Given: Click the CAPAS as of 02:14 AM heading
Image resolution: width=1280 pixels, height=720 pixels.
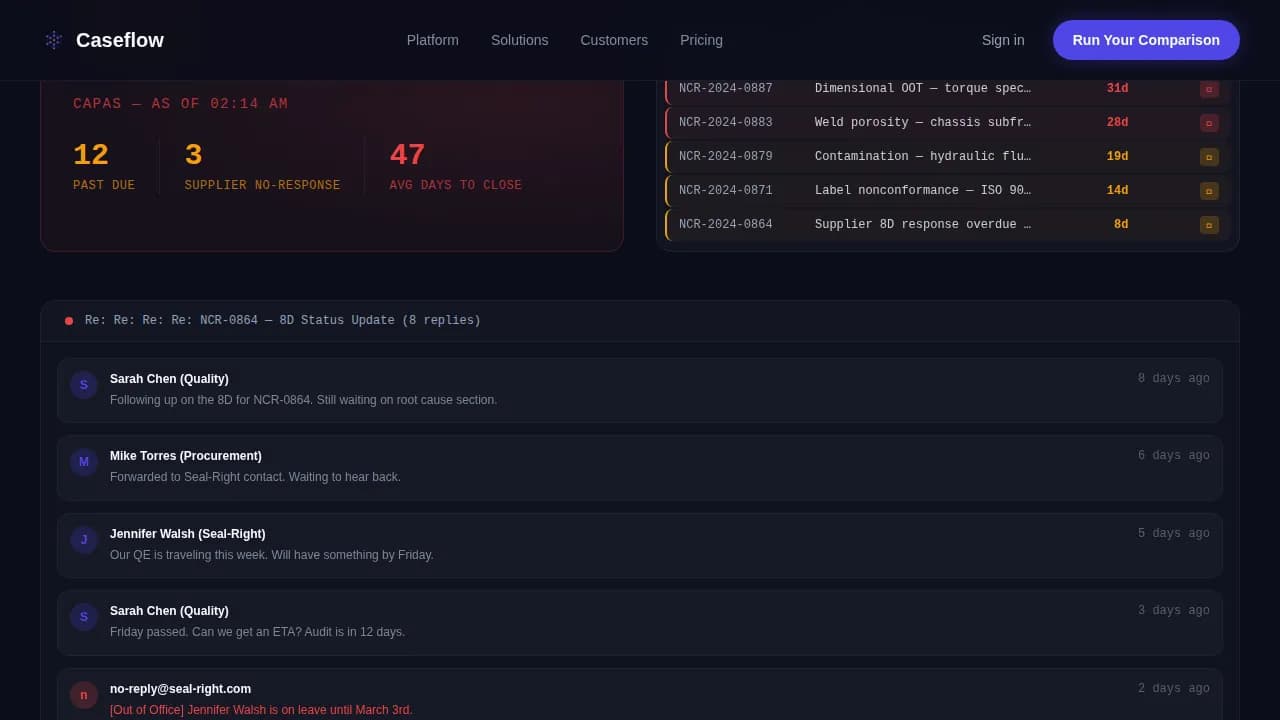Looking at the screenshot, I should click(x=180, y=104).
